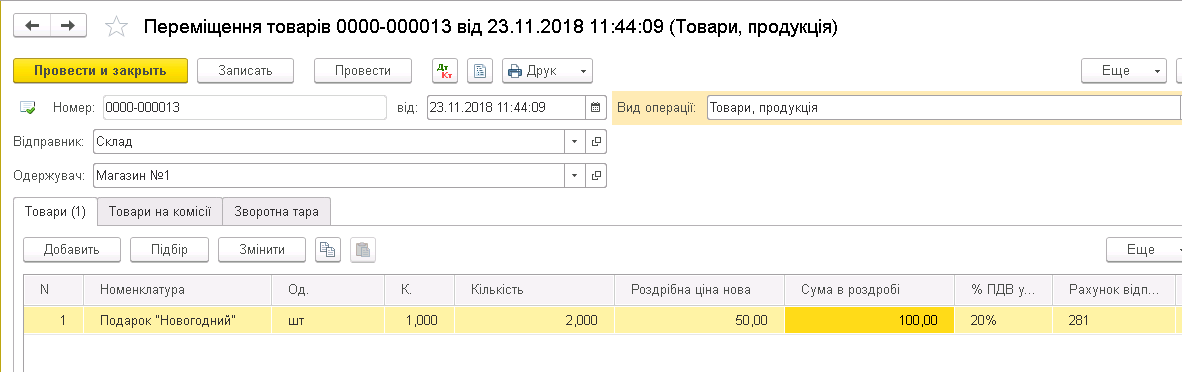The width and height of the screenshot is (1182, 372).
Task: Switch to Зворотна тара tab
Action: point(277,212)
